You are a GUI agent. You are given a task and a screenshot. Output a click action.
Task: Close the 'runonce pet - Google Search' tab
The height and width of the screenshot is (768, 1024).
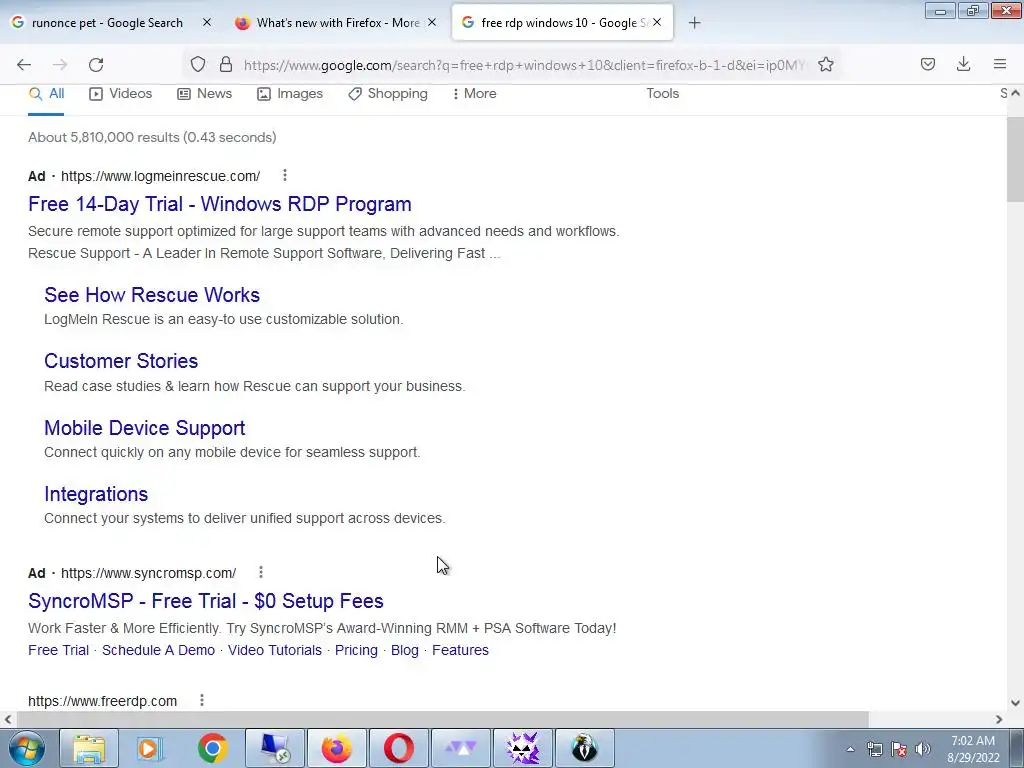[x=207, y=22]
